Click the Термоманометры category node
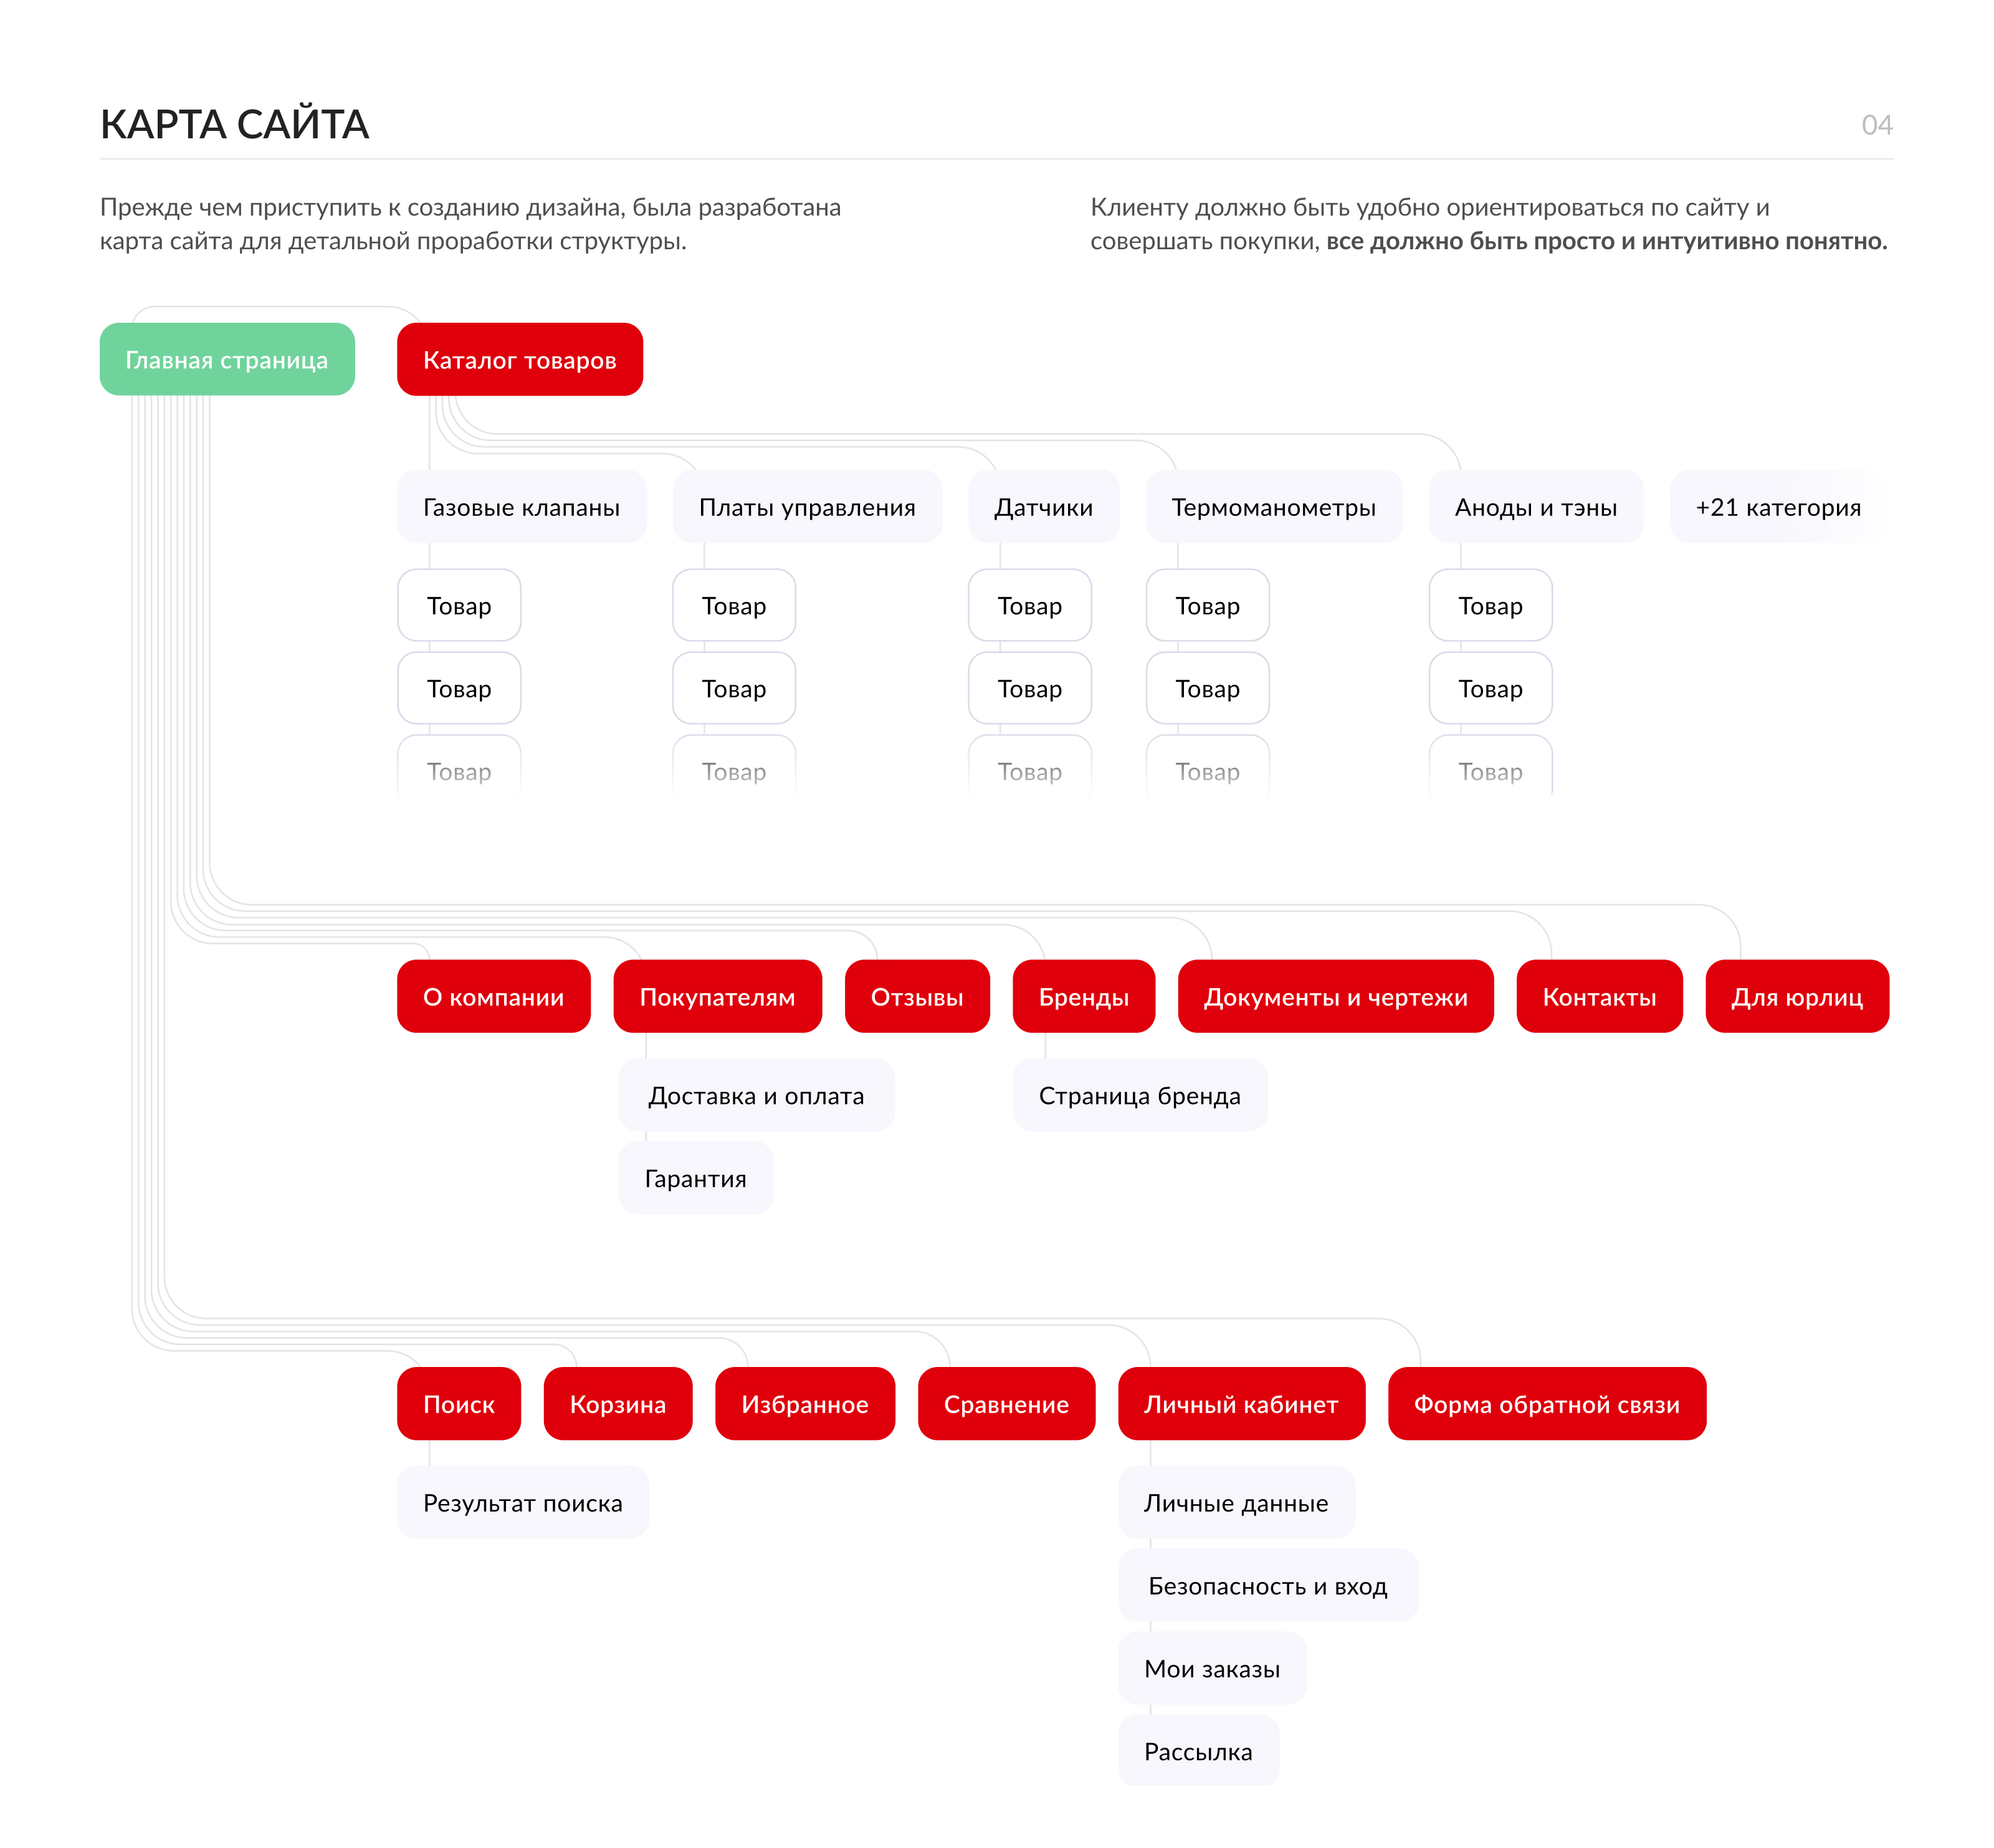This screenshot has width=1994, height=1848. [x=1273, y=506]
